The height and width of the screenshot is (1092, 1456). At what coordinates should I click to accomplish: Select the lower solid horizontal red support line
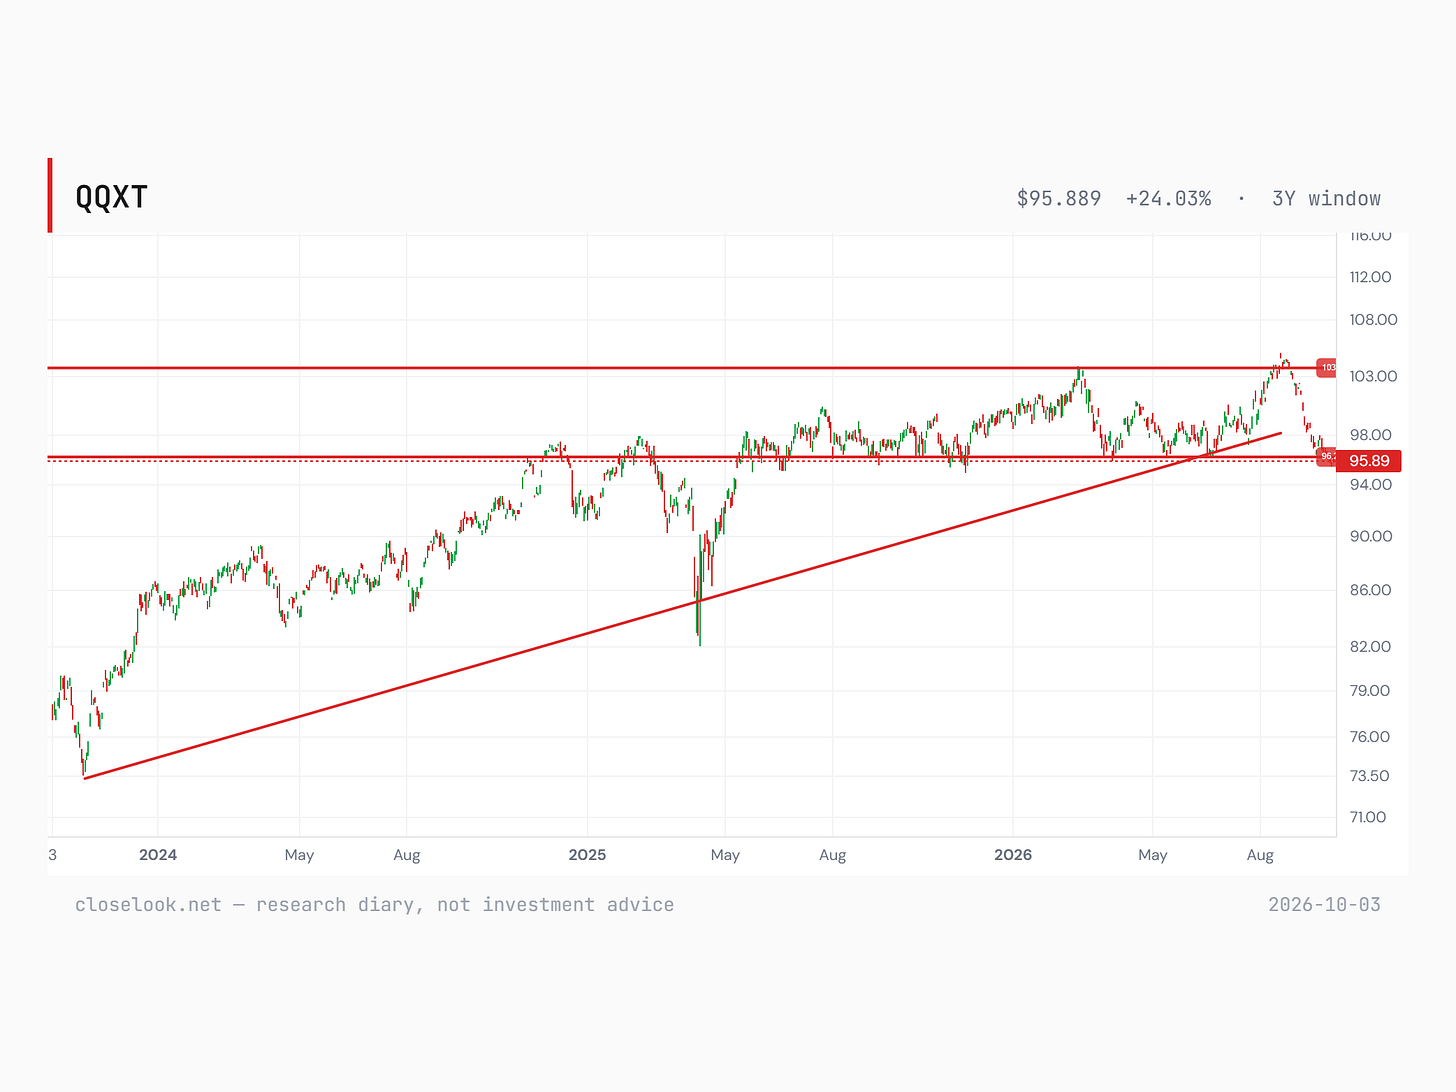tap(692, 457)
